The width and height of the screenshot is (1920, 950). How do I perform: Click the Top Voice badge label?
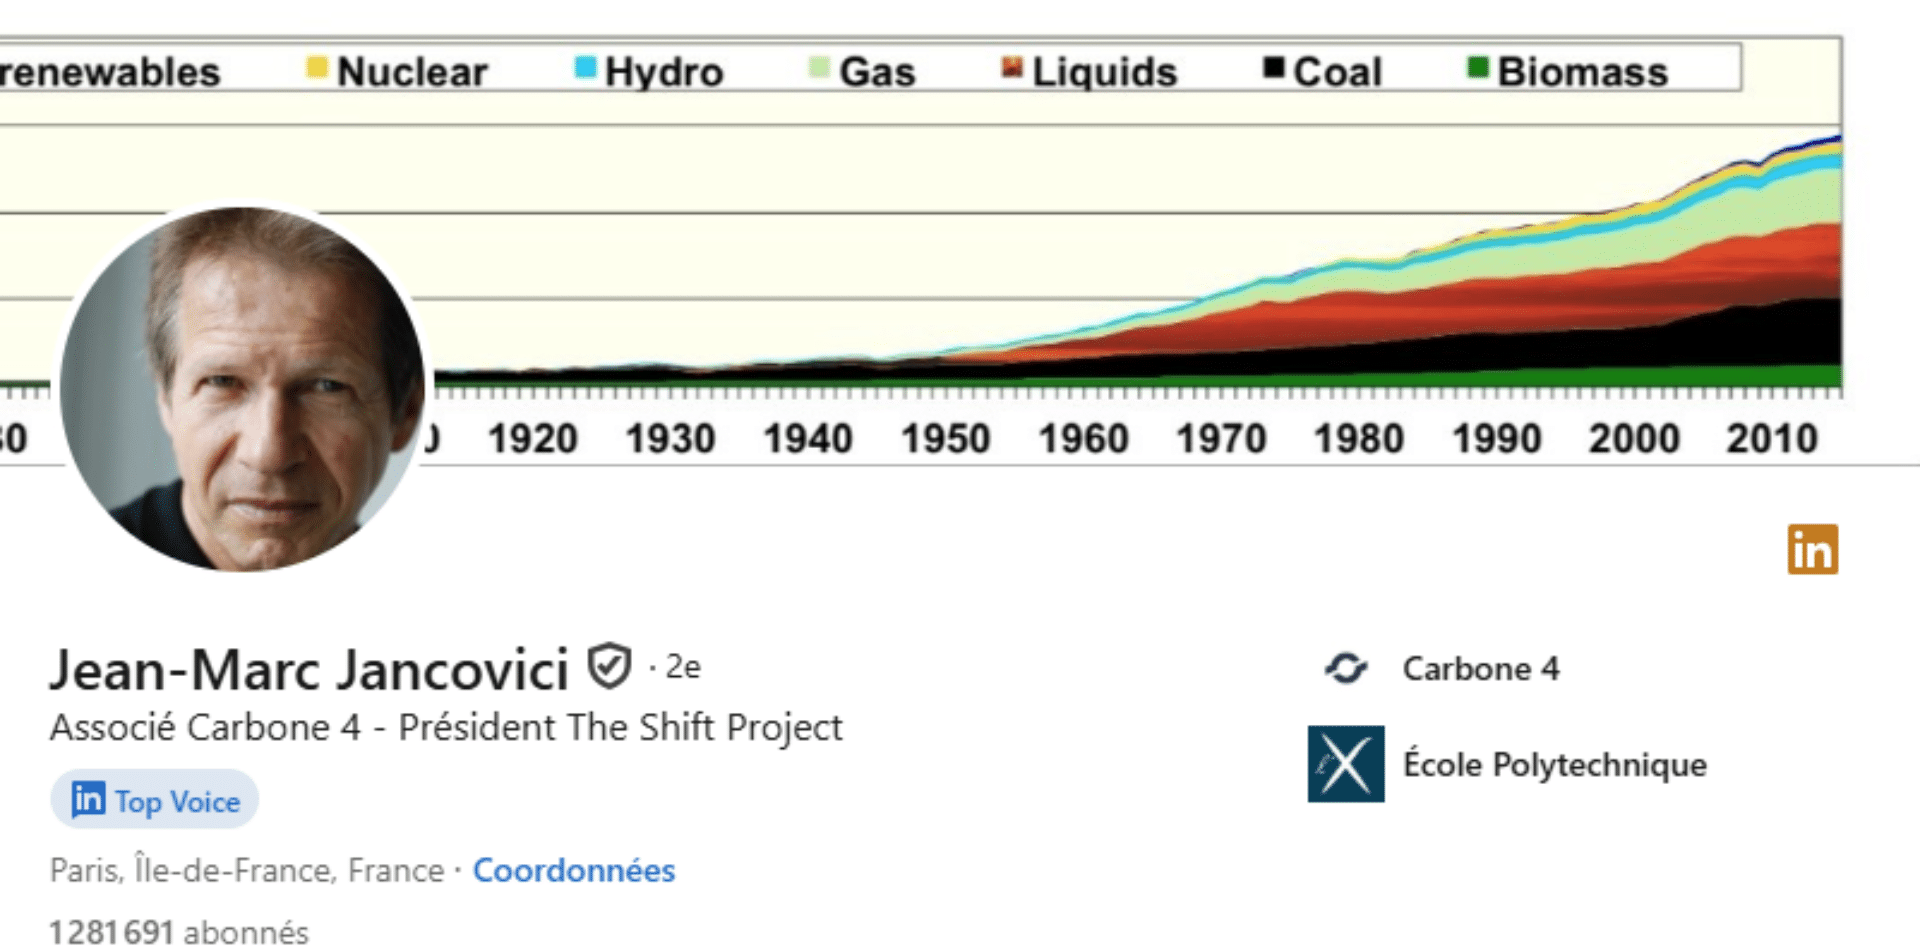click(x=177, y=801)
